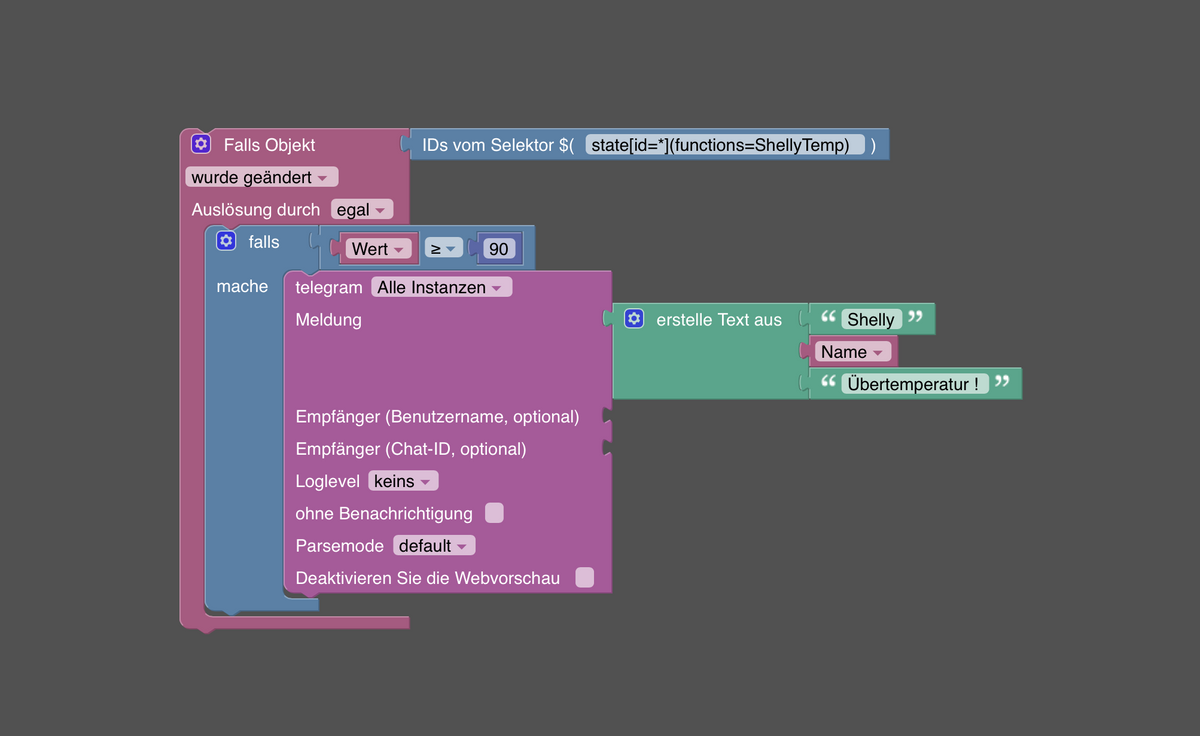The width and height of the screenshot is (1200, 736).
Task: Open the Name dropdown in text block
Action: tap(853, 352)
